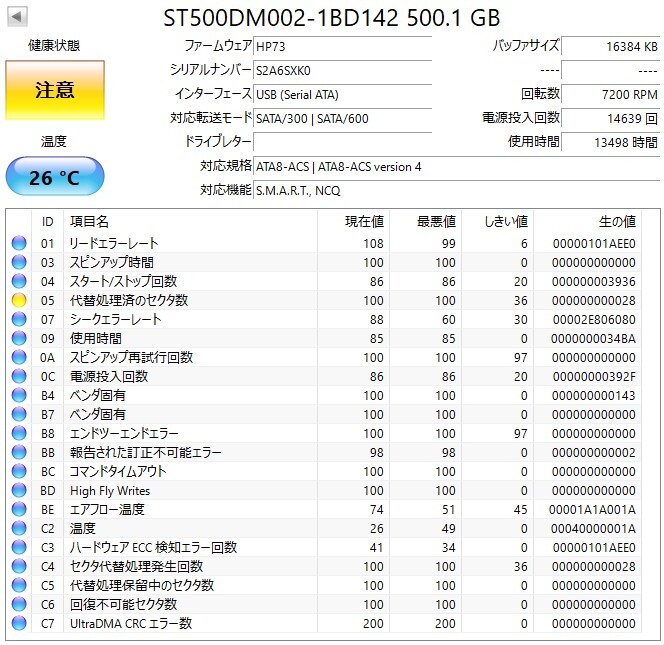Screen dimensions: 664x645
Task: Click the status circle for ID B8 エンドツーエンドエラー
Action: tap(19, 433)
